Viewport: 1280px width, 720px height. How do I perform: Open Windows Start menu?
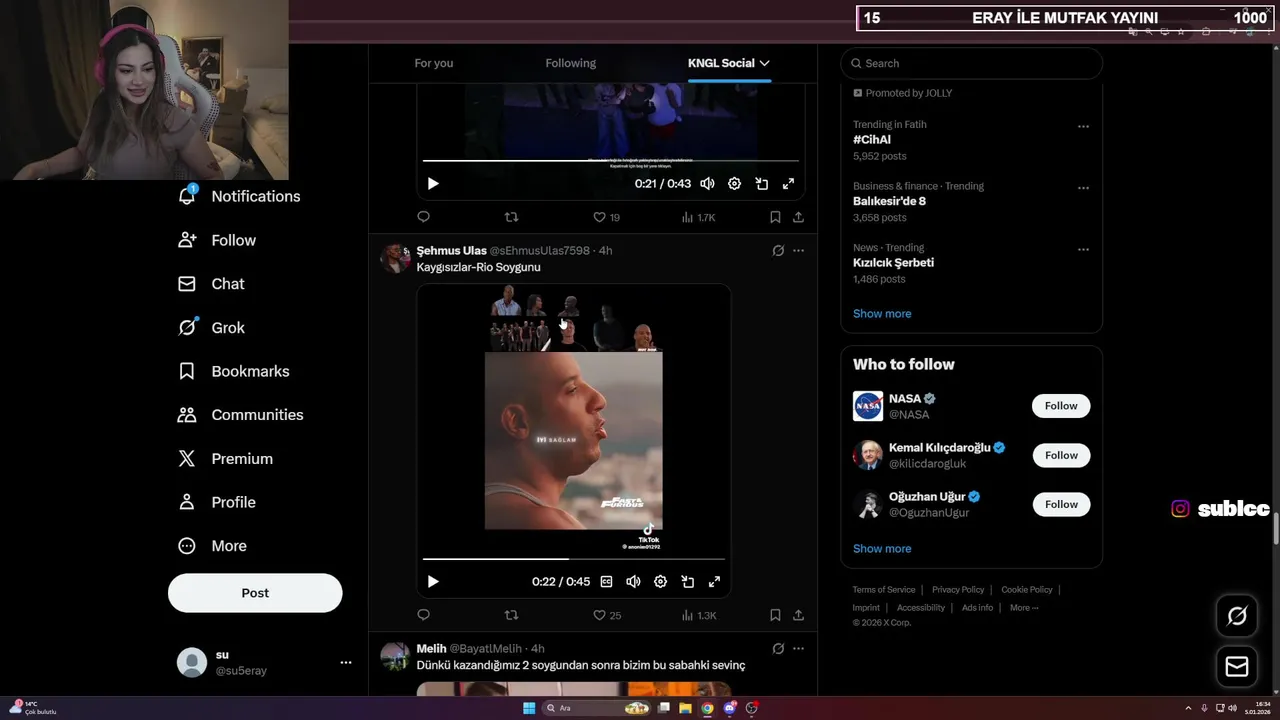coord(529,708)
